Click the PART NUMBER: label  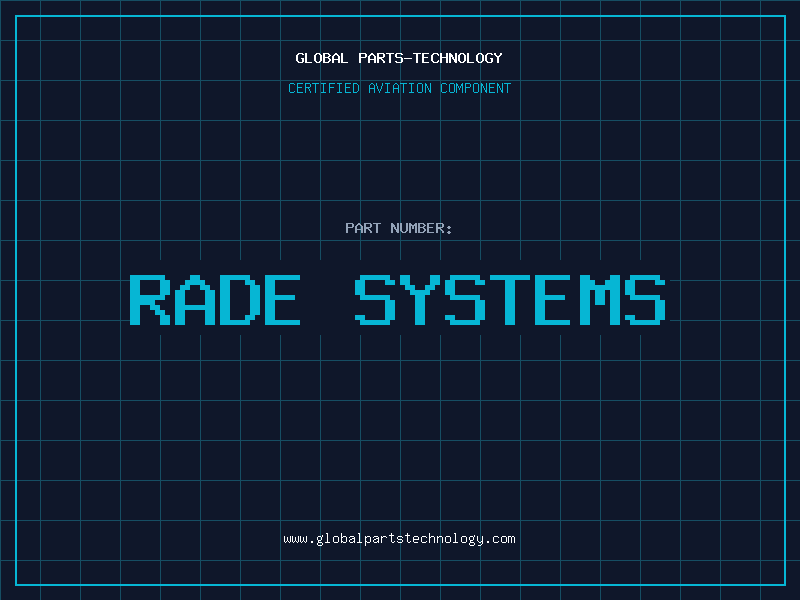pyautogui.click(x=399, y=228)
